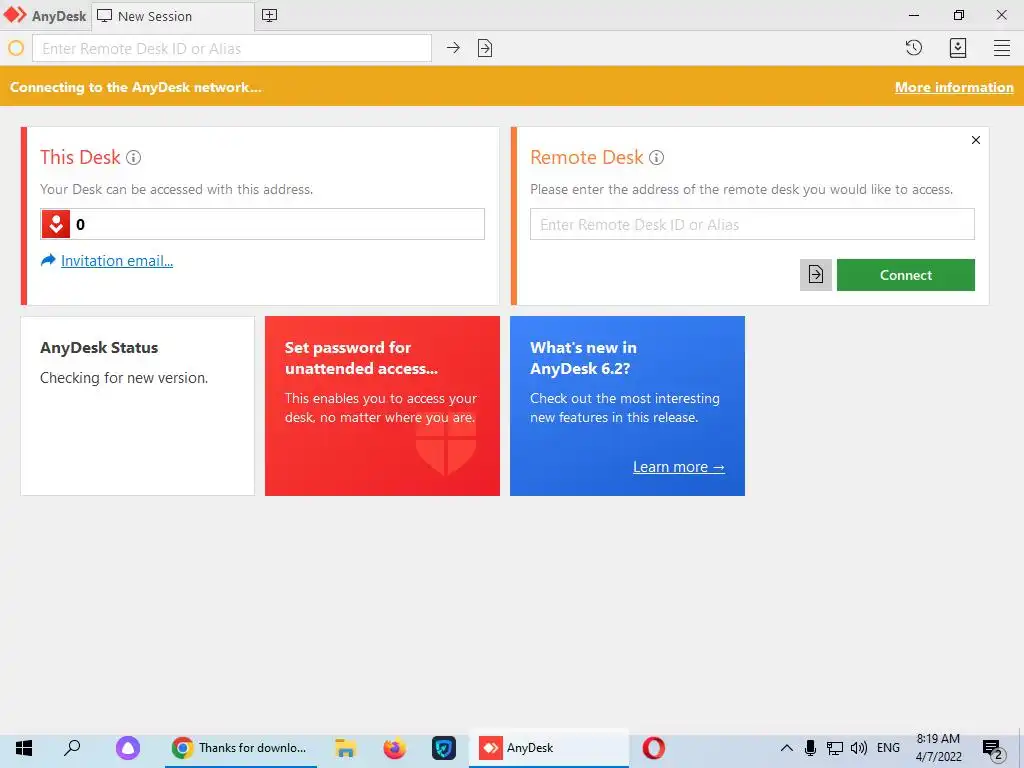
Task: Select AnyDesk taskbar button
Action: click(549, 748)
